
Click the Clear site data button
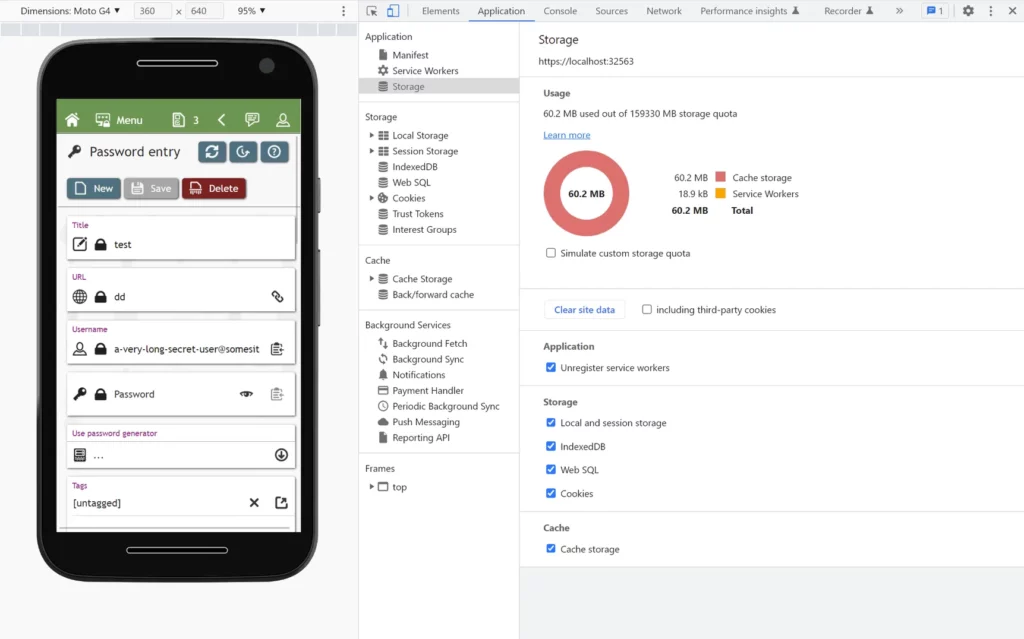coord(584,310)
